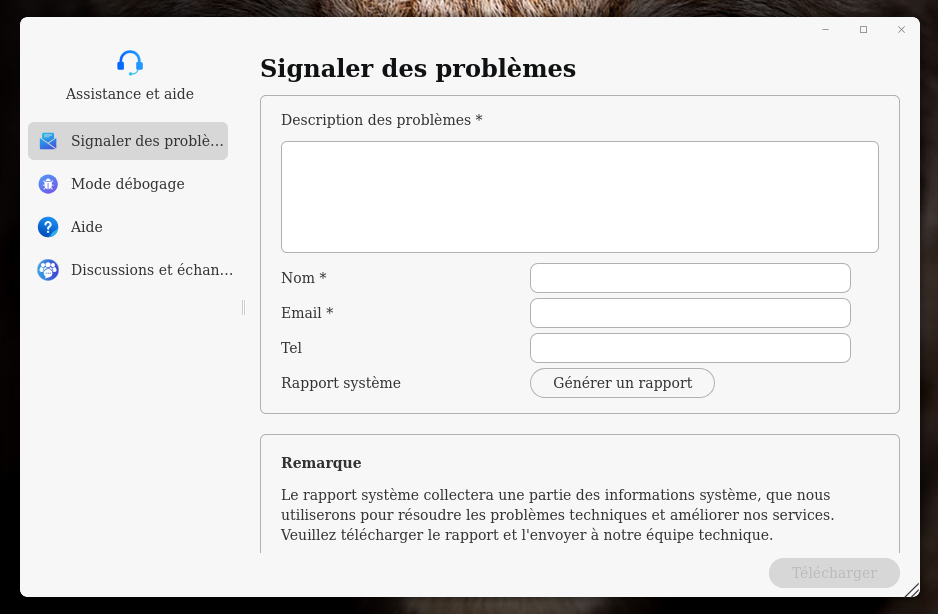Open the Discussions et échanges section
938x614 pixels.
click(x=151, y=270)
